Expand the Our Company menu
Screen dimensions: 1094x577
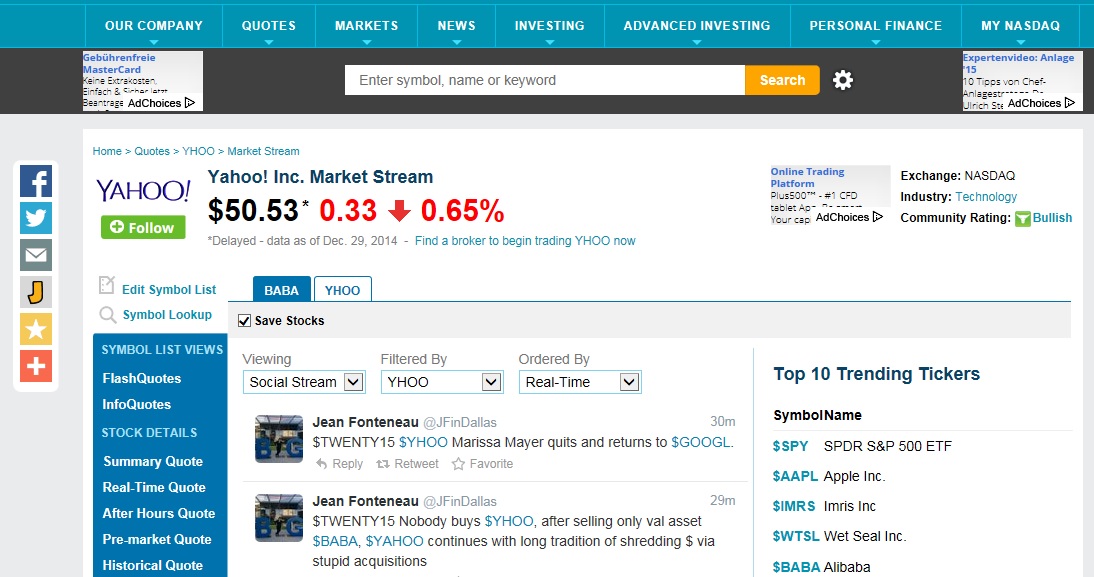(x=153, y=26)
